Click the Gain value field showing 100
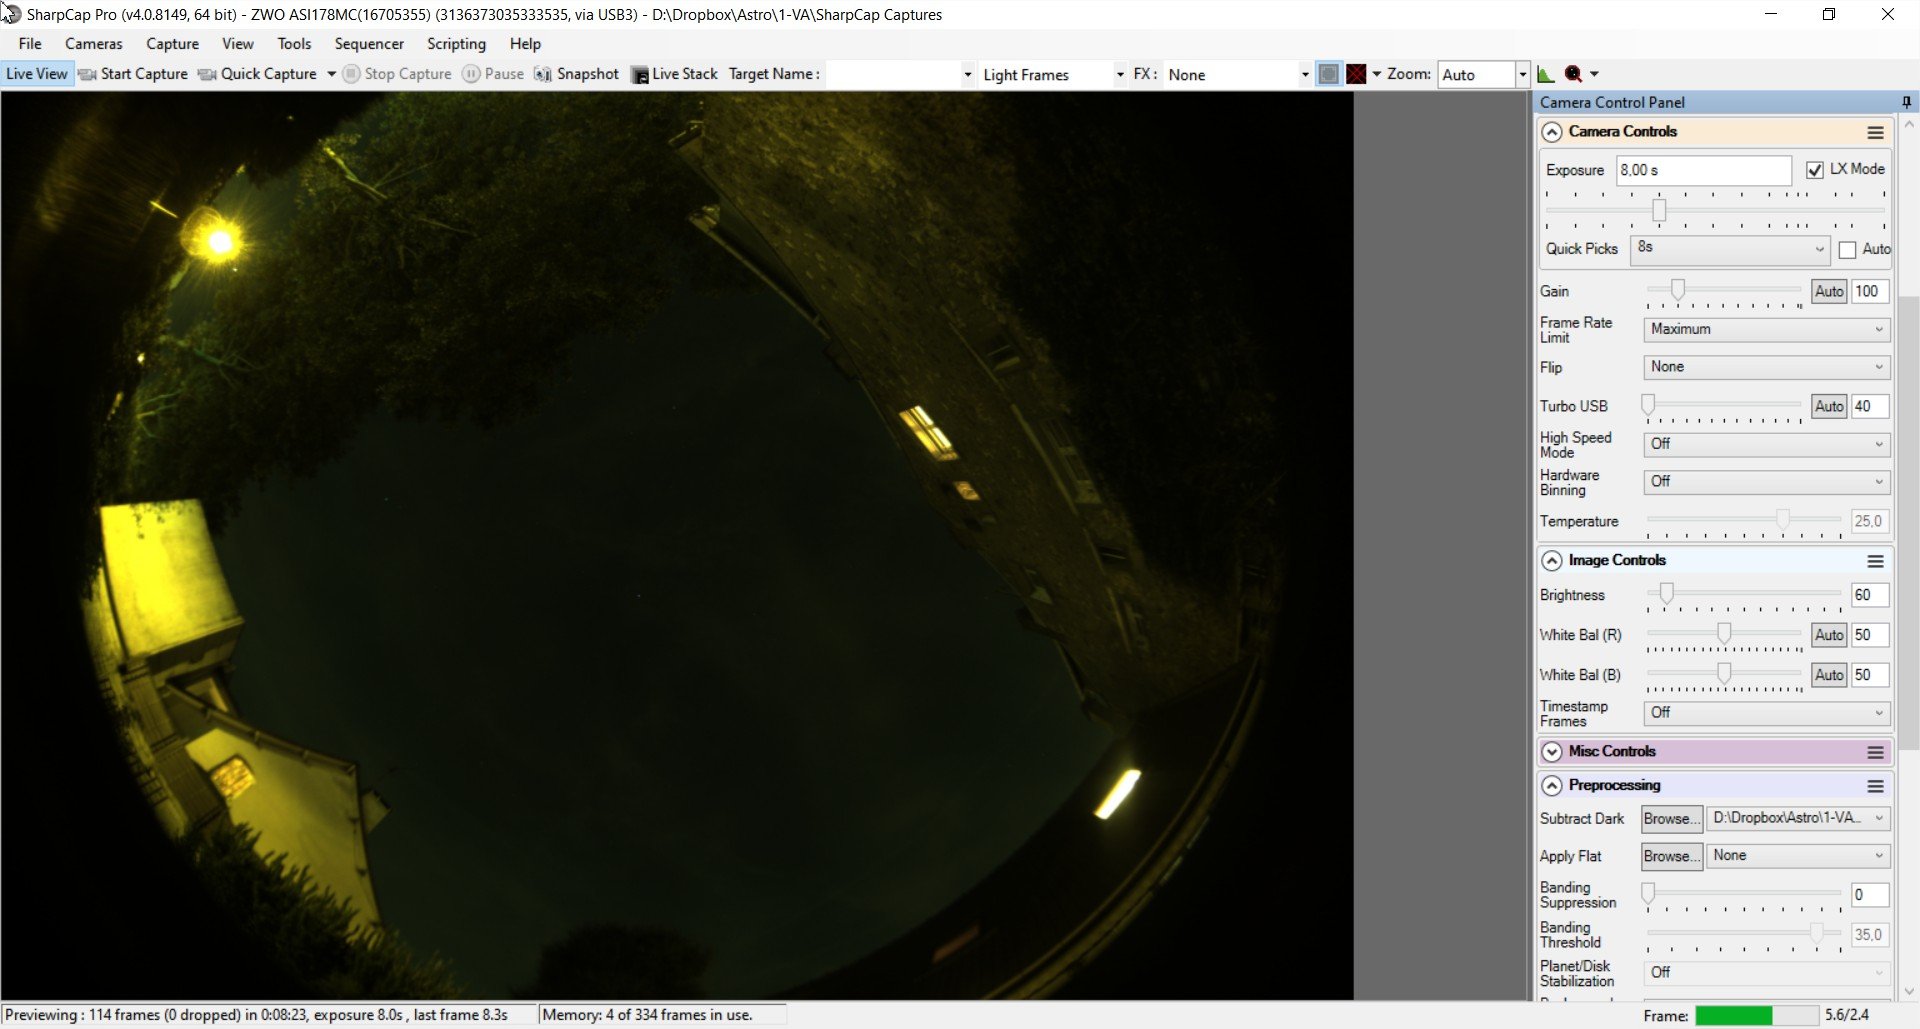Viewport: 1920px width, 1029px height. (1869, 291)
